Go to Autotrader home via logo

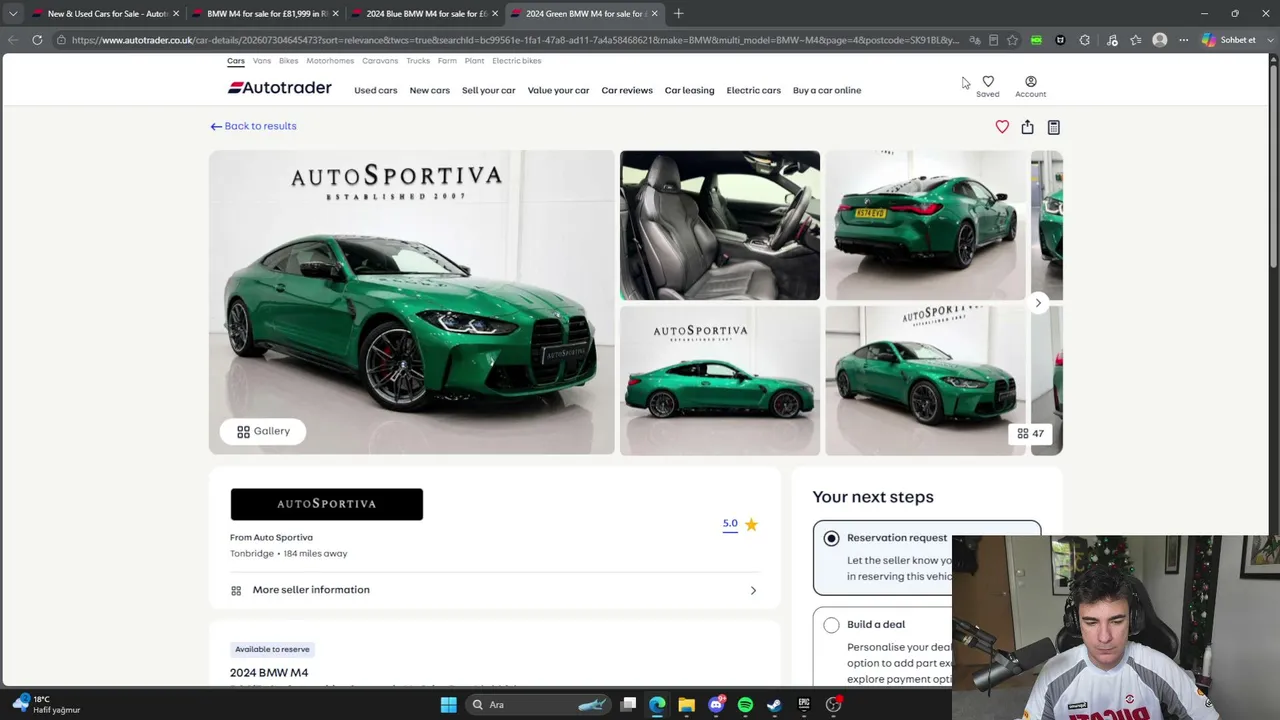279,88
